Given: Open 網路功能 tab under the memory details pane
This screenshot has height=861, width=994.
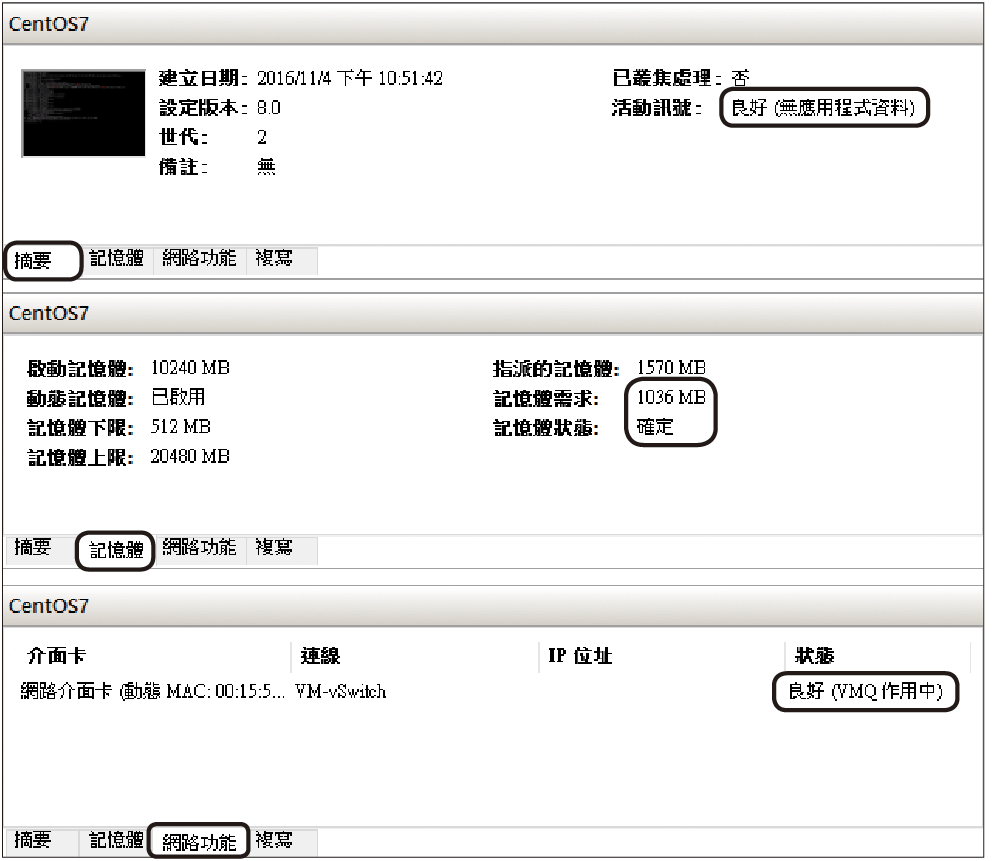Looking at the screenshot, I should 199,547.
